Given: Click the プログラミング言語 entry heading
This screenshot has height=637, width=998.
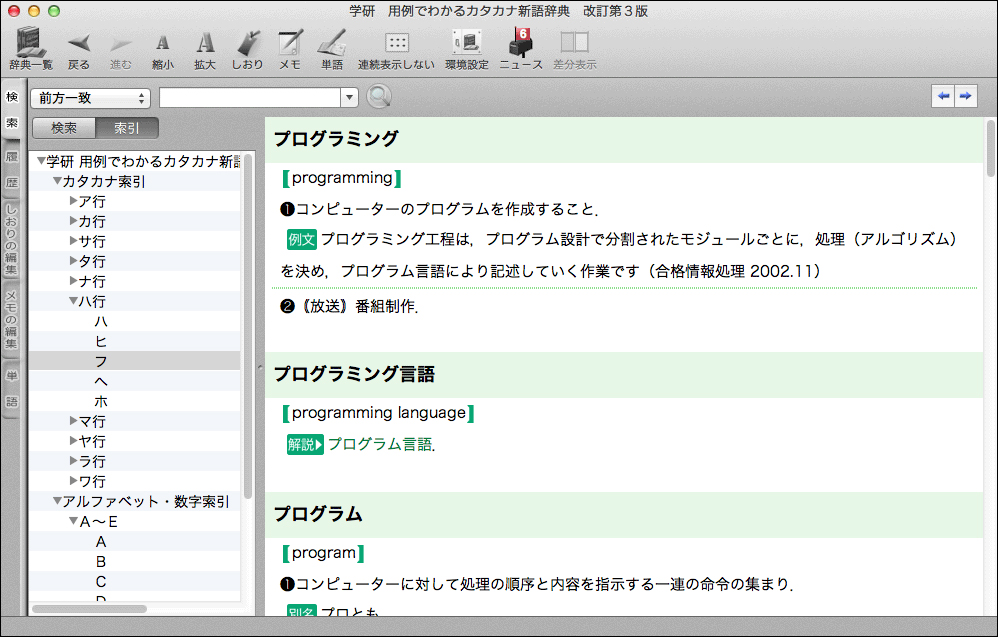Looking at the screenshot, I should point(354,374).
